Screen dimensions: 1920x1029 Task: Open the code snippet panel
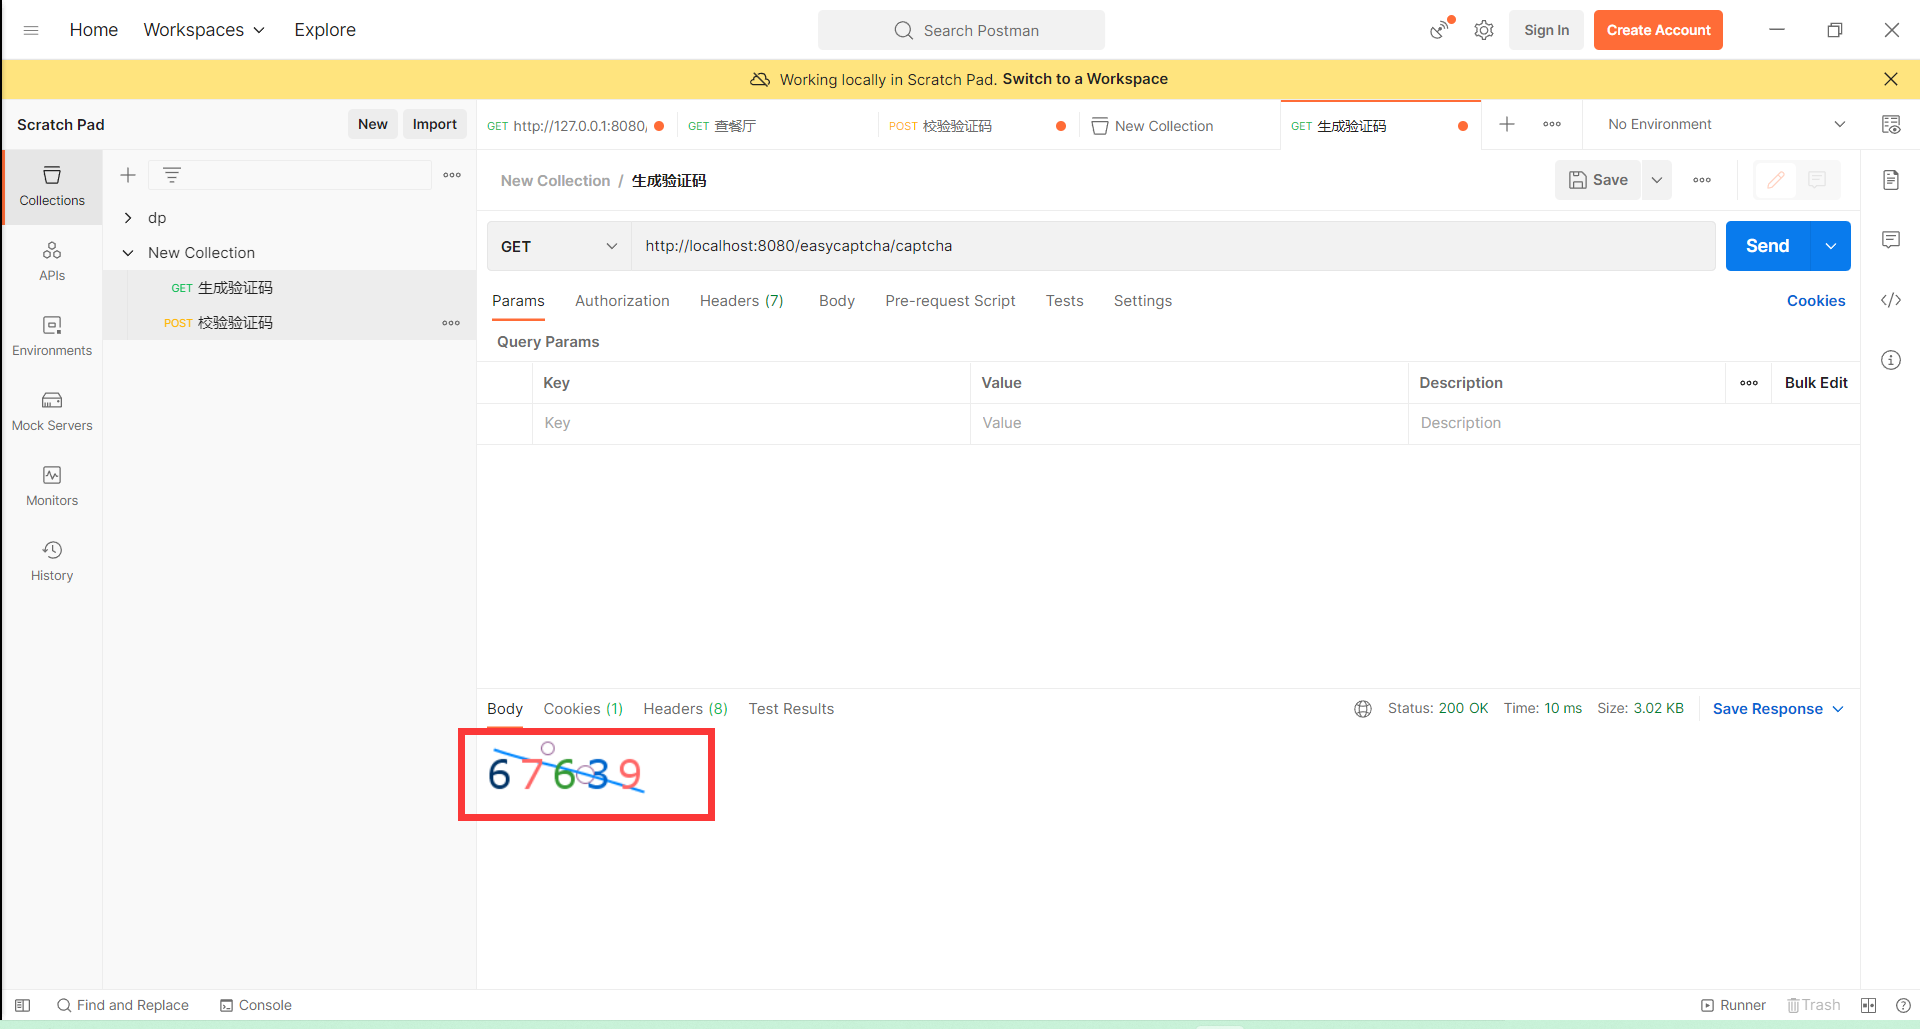pos(1891,300)
